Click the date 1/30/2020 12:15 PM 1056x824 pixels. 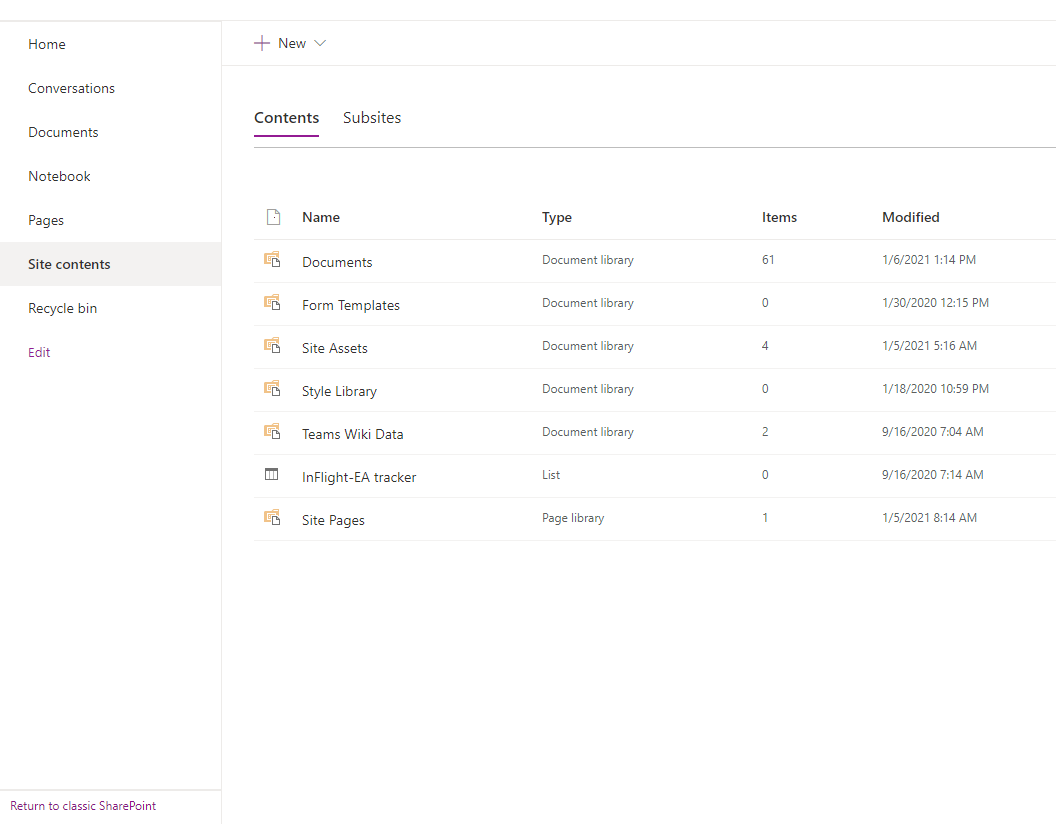click(x=935, y=303)
